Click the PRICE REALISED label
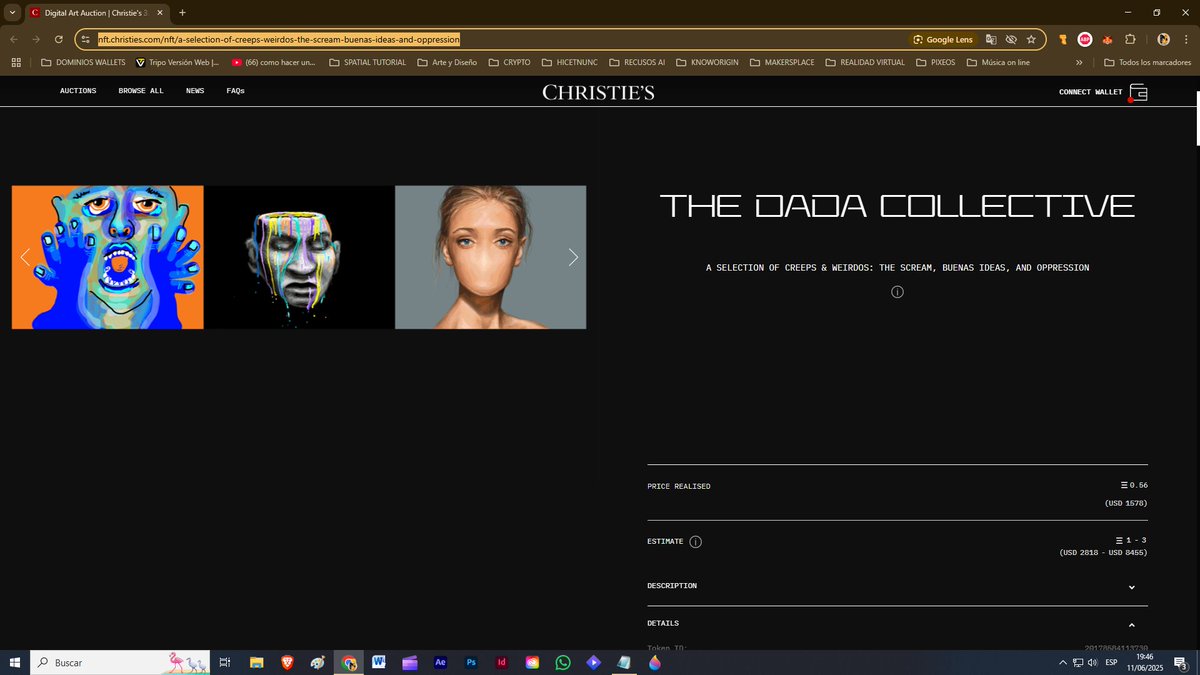 679,486
